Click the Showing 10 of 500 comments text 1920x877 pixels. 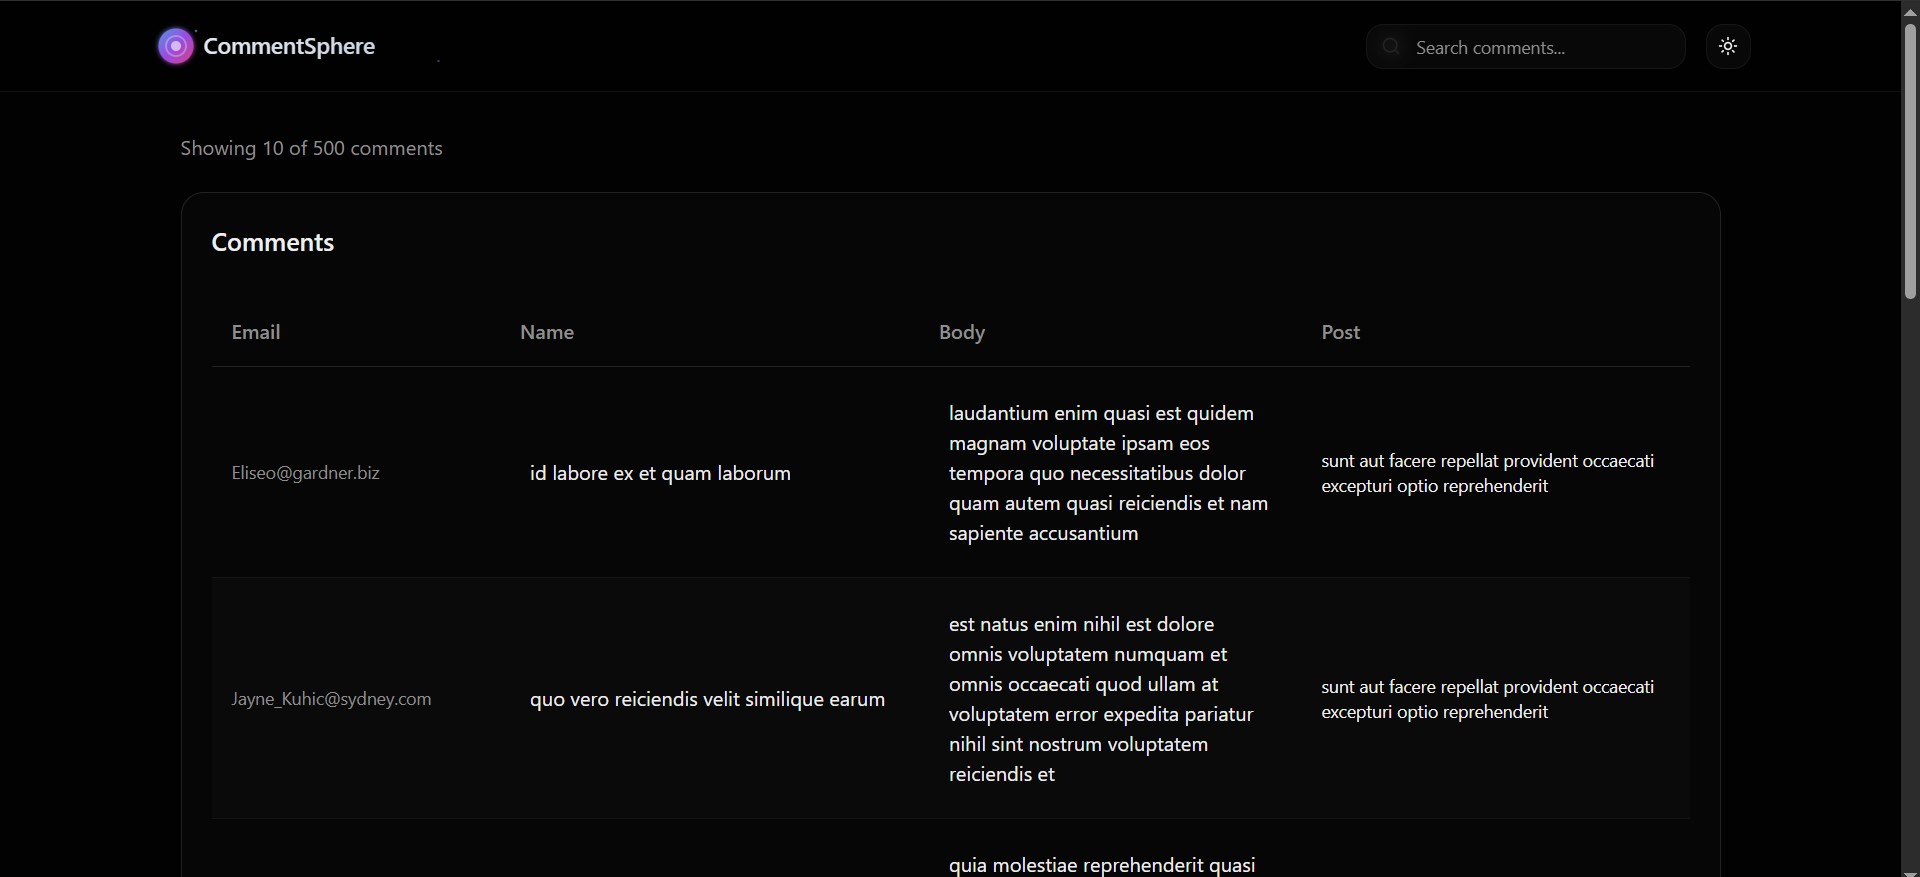pyautogui.click(x=311, y=148)
